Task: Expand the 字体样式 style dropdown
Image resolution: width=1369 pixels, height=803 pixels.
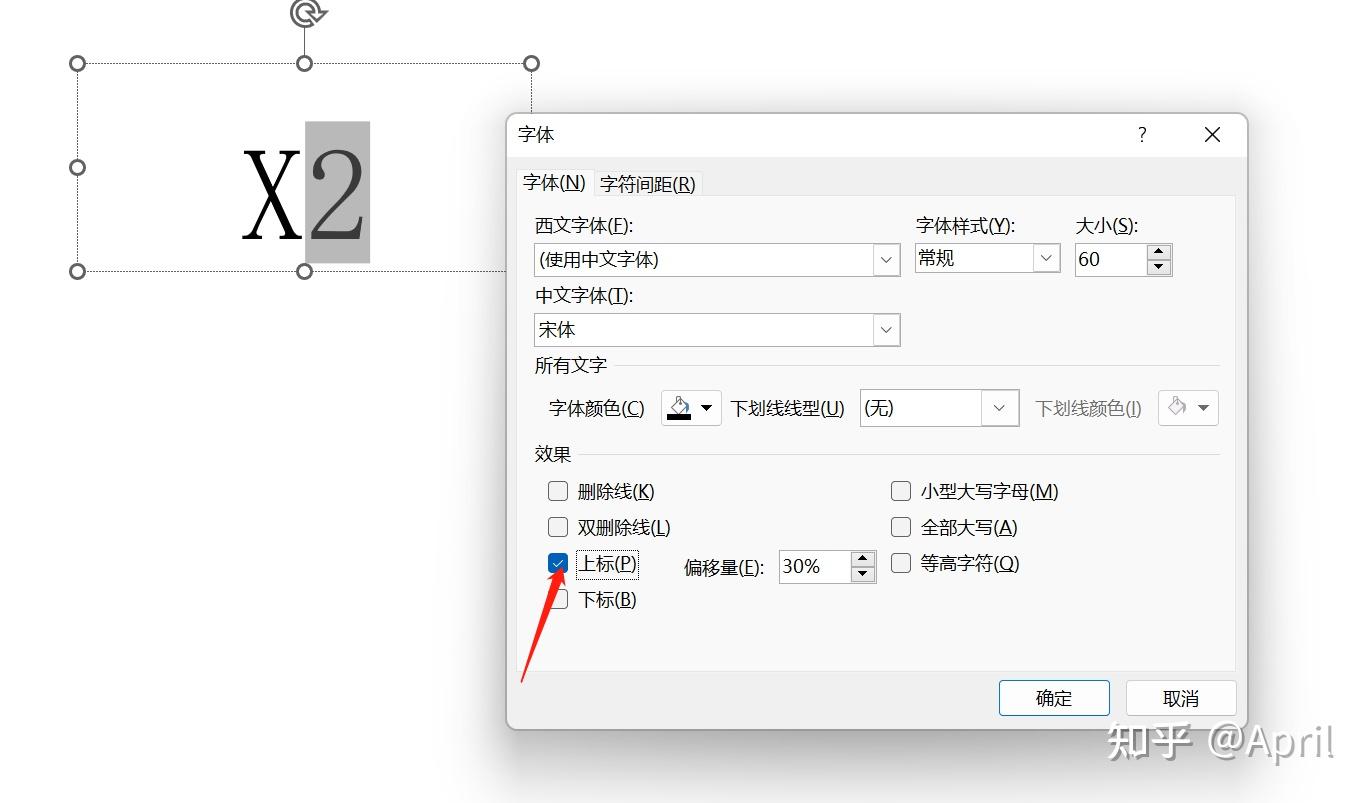Action: pos(1046,258)
